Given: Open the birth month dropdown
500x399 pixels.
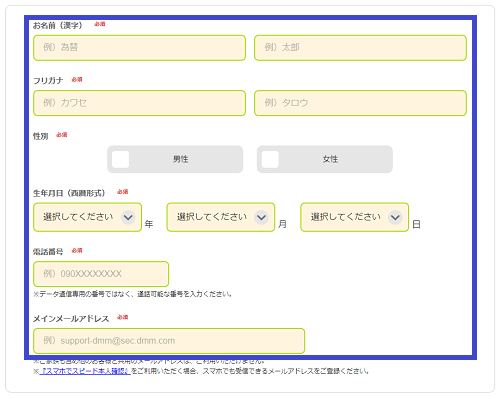Looking at the screenshot, I should [221, 217].
